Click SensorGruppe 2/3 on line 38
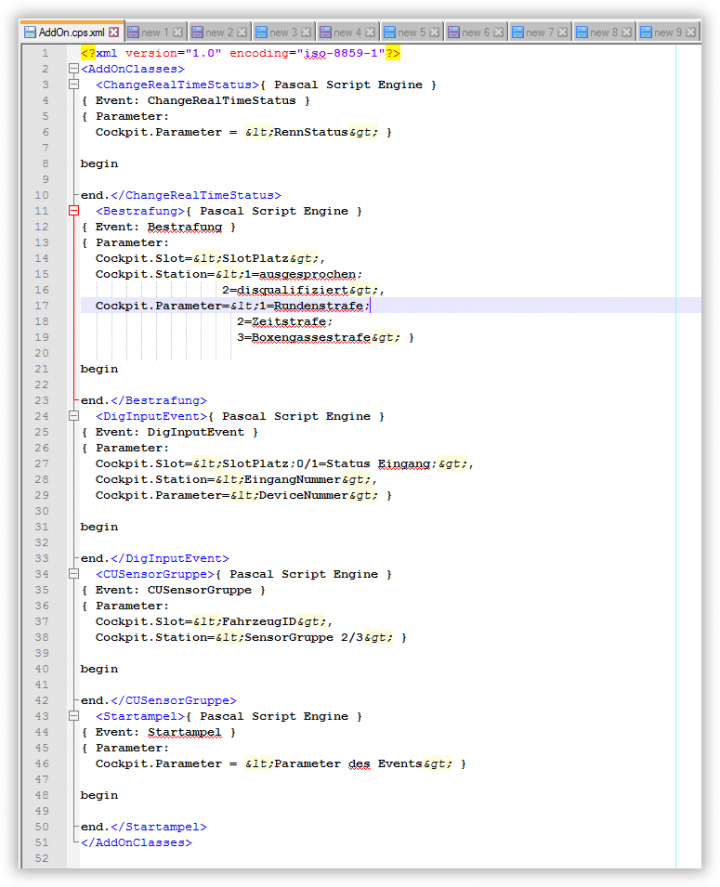This screenshot has height=887, width=720. 304,638
